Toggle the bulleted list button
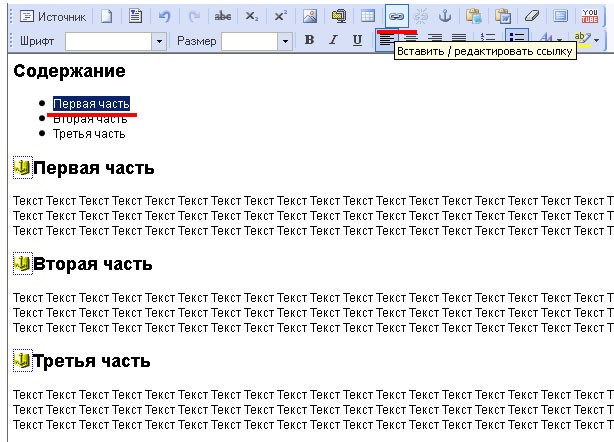The width and height of the screenshot is (614, 442). 516,38
